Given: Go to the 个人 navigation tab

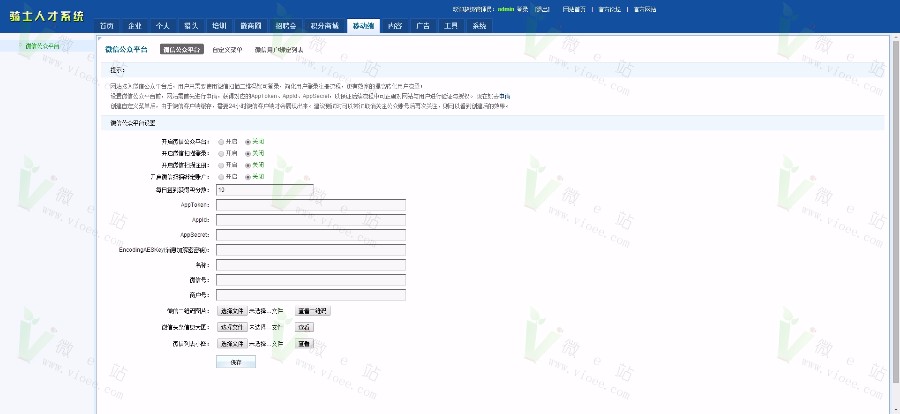Looking at the screenshot, I should click(163, 26).
